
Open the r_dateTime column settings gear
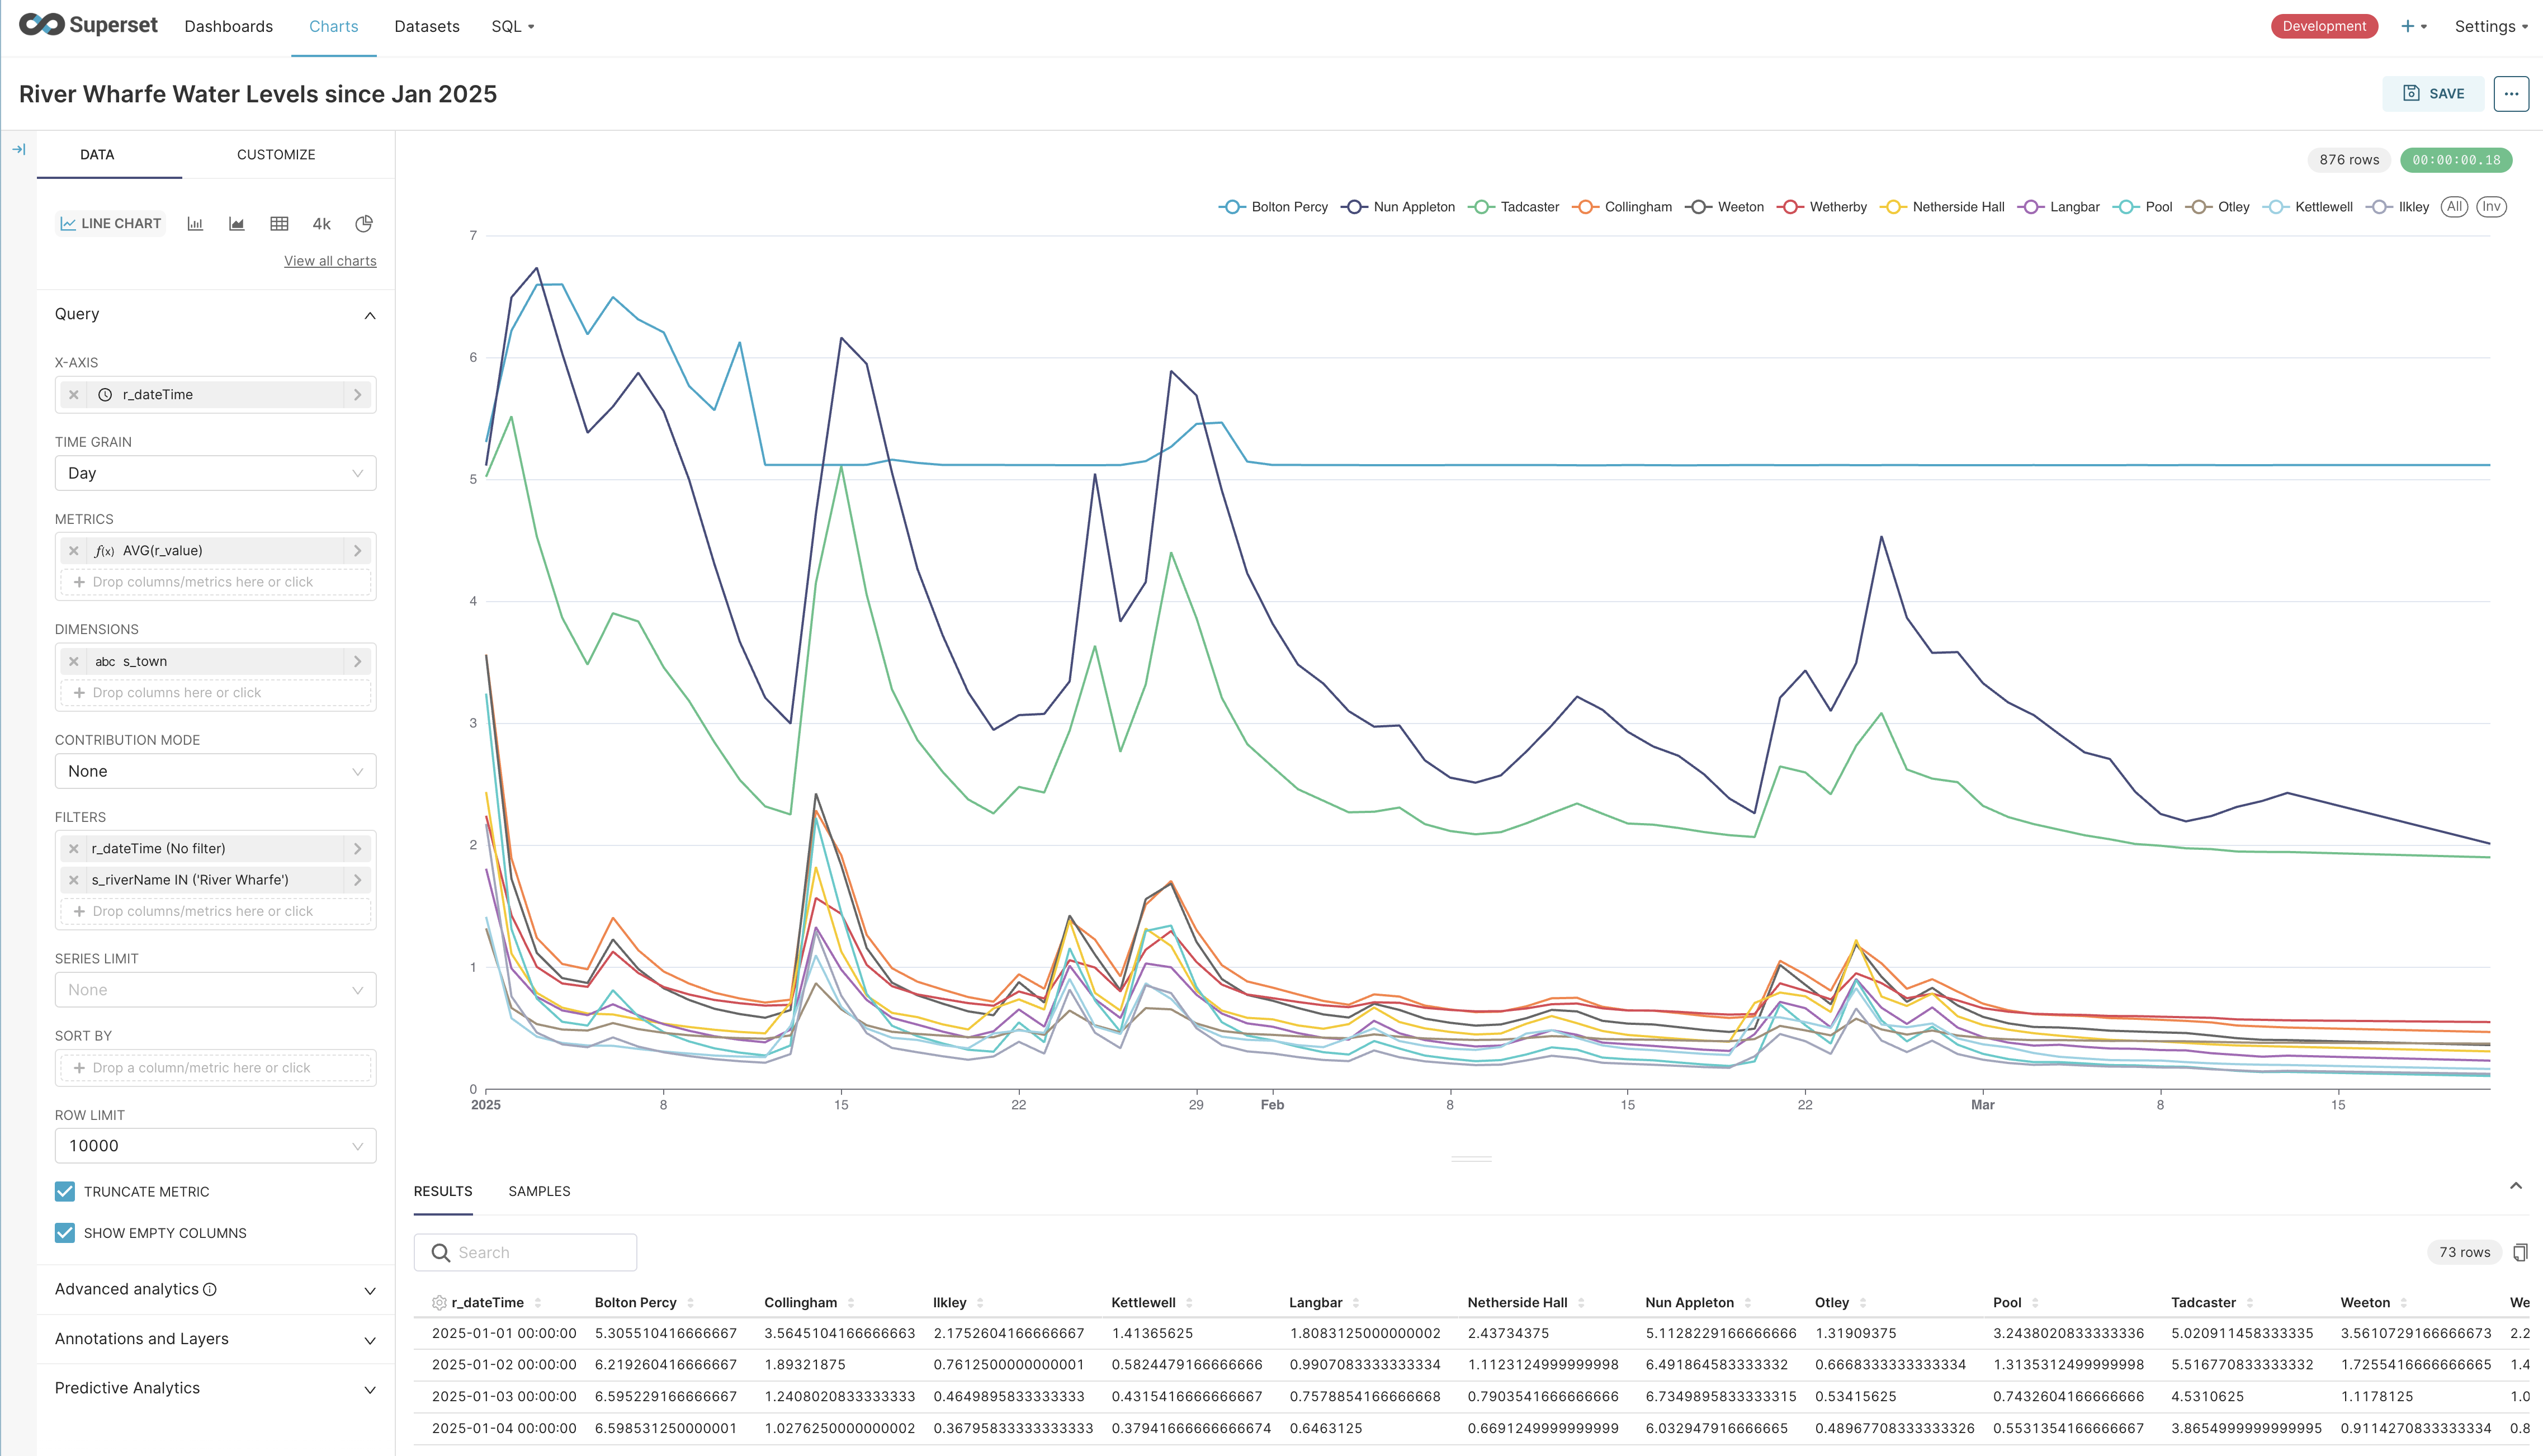(439, 1303)
